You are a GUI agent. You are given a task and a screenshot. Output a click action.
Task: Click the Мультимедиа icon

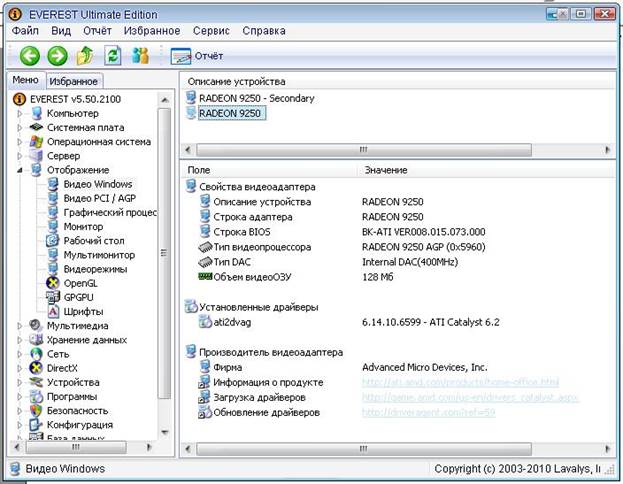click(x=36, y=326)
